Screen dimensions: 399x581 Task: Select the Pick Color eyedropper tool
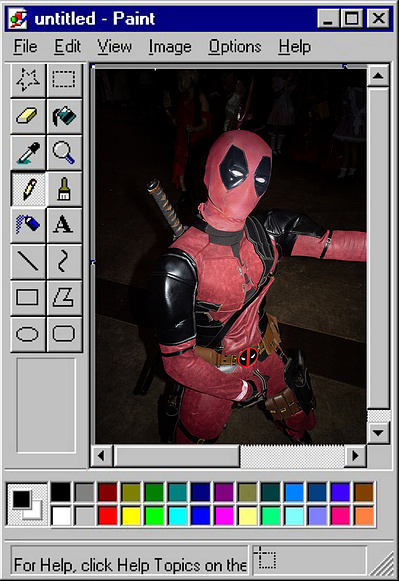(28, 152)
